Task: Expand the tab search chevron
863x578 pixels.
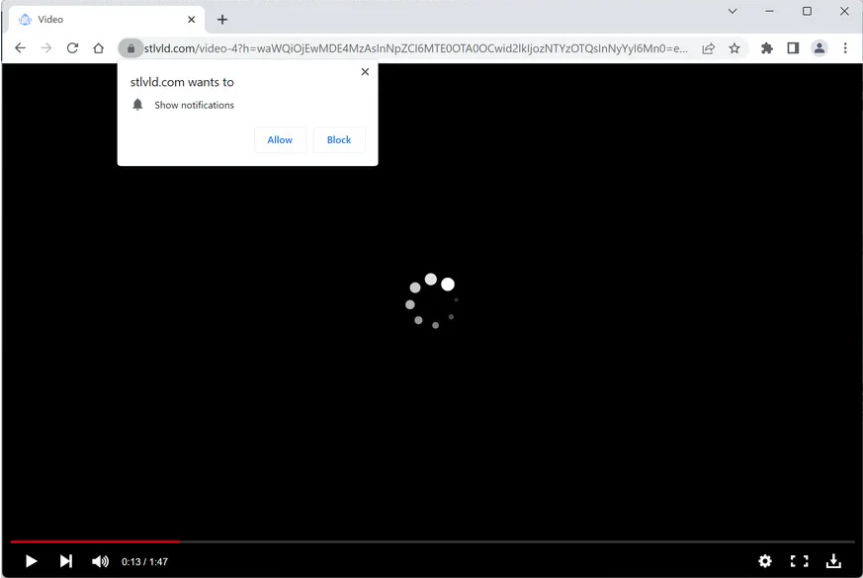Action: (732, 12)
